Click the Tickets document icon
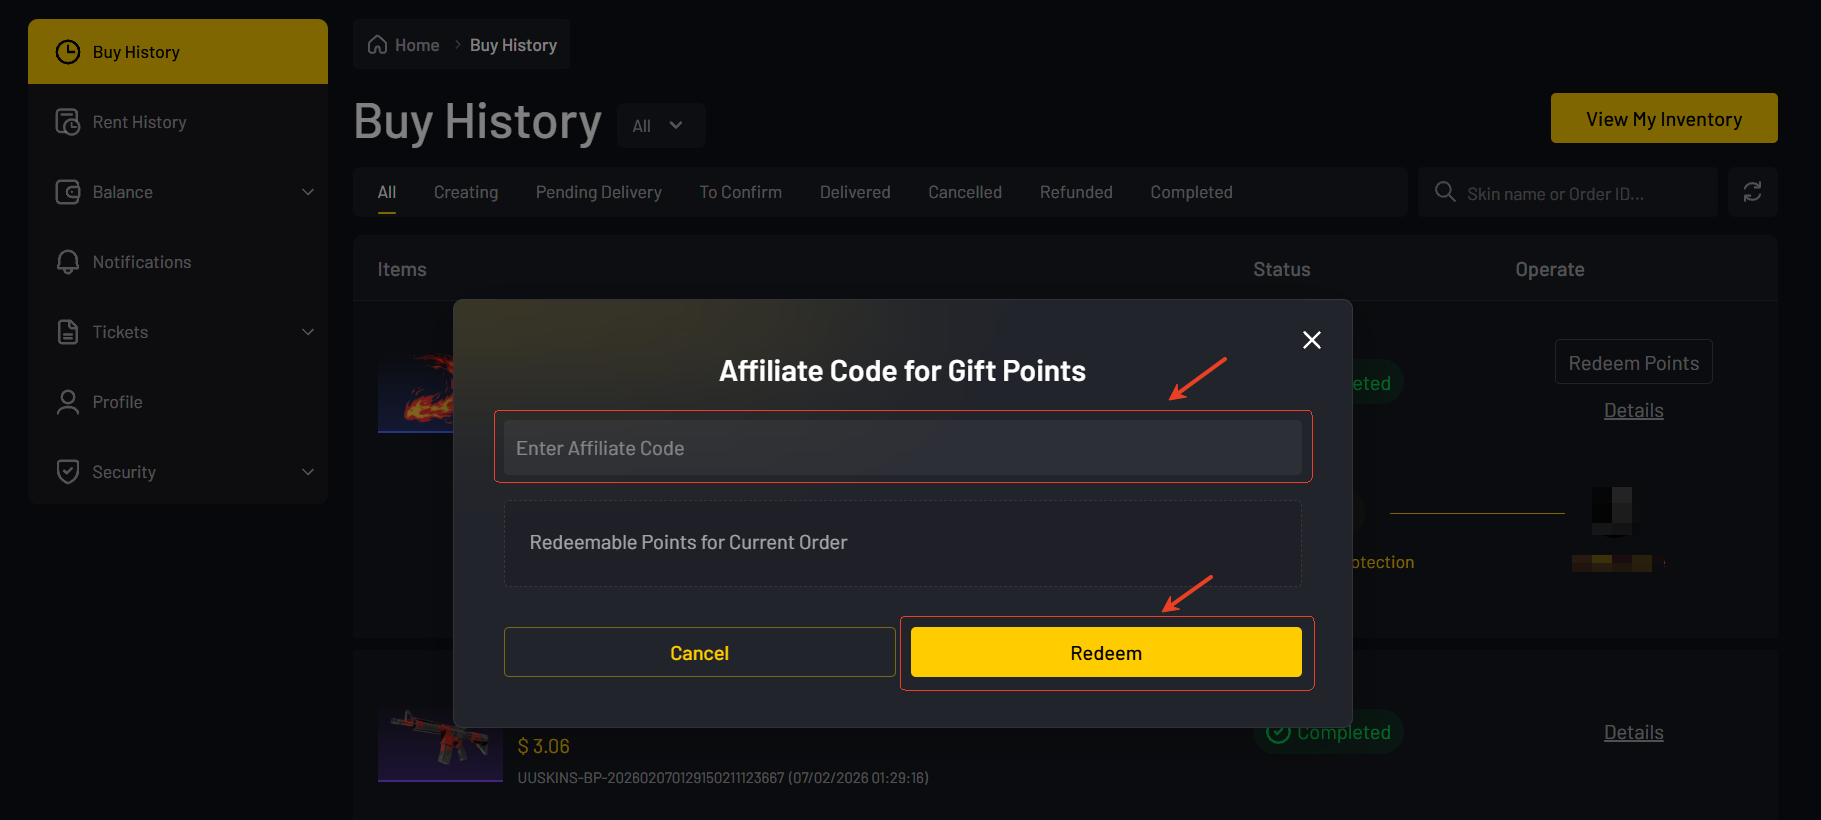 (x=68, y=332)
